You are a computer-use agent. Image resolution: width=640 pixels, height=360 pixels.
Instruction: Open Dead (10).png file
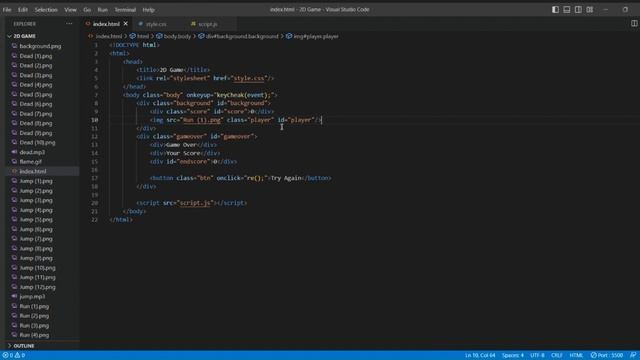[x=37, y=142]
